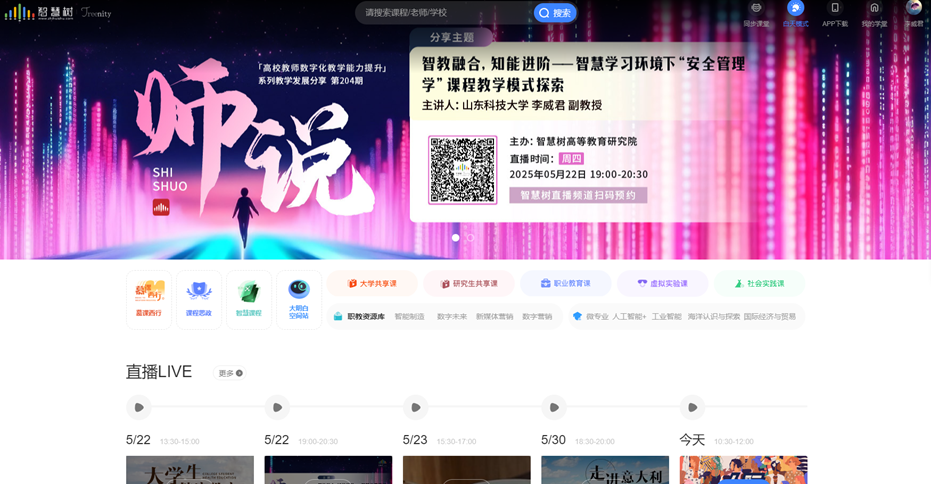Open the 大明白空间站 tile

299,299
